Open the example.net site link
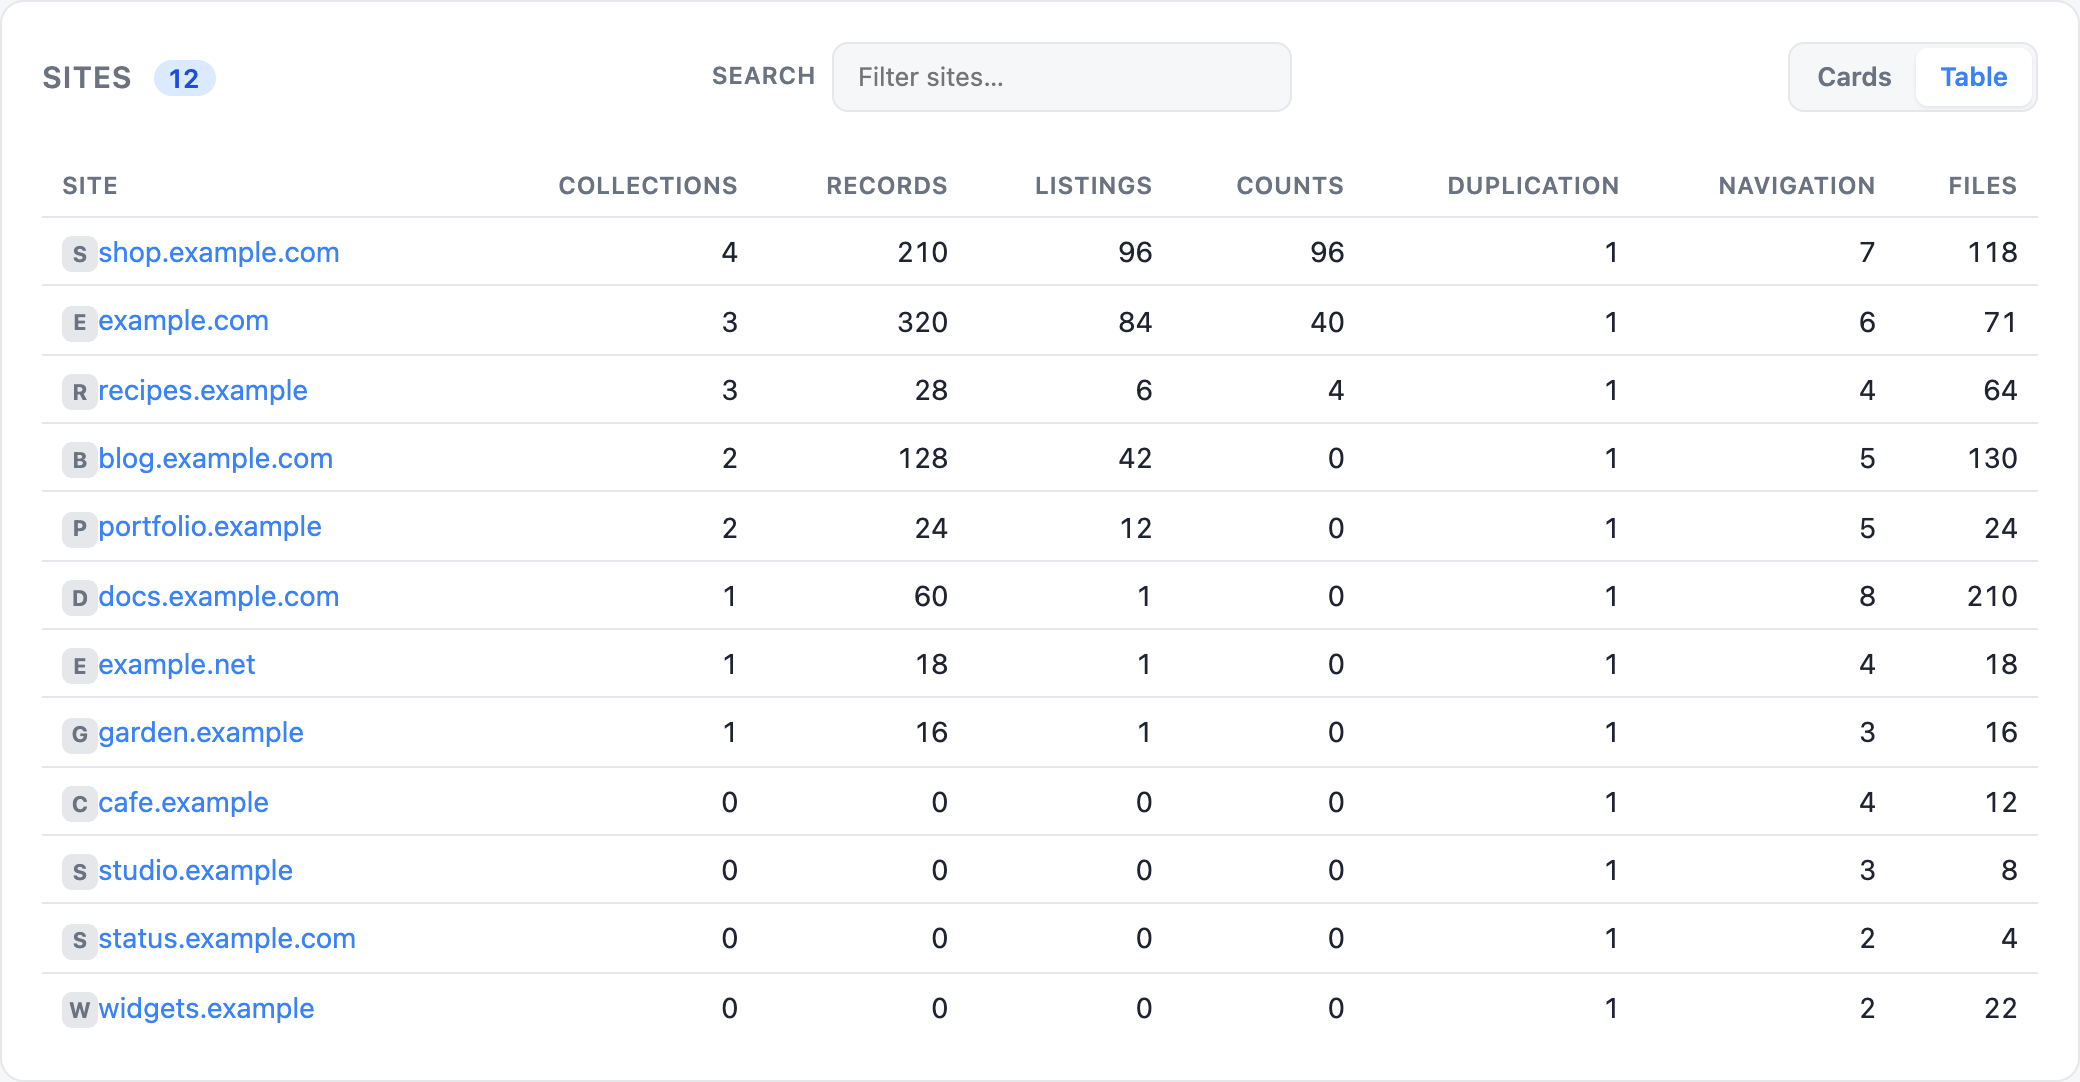Image resolution: width=2080 pixels, height=1082 pixels. pyautogui.click(x=177, y=664)
